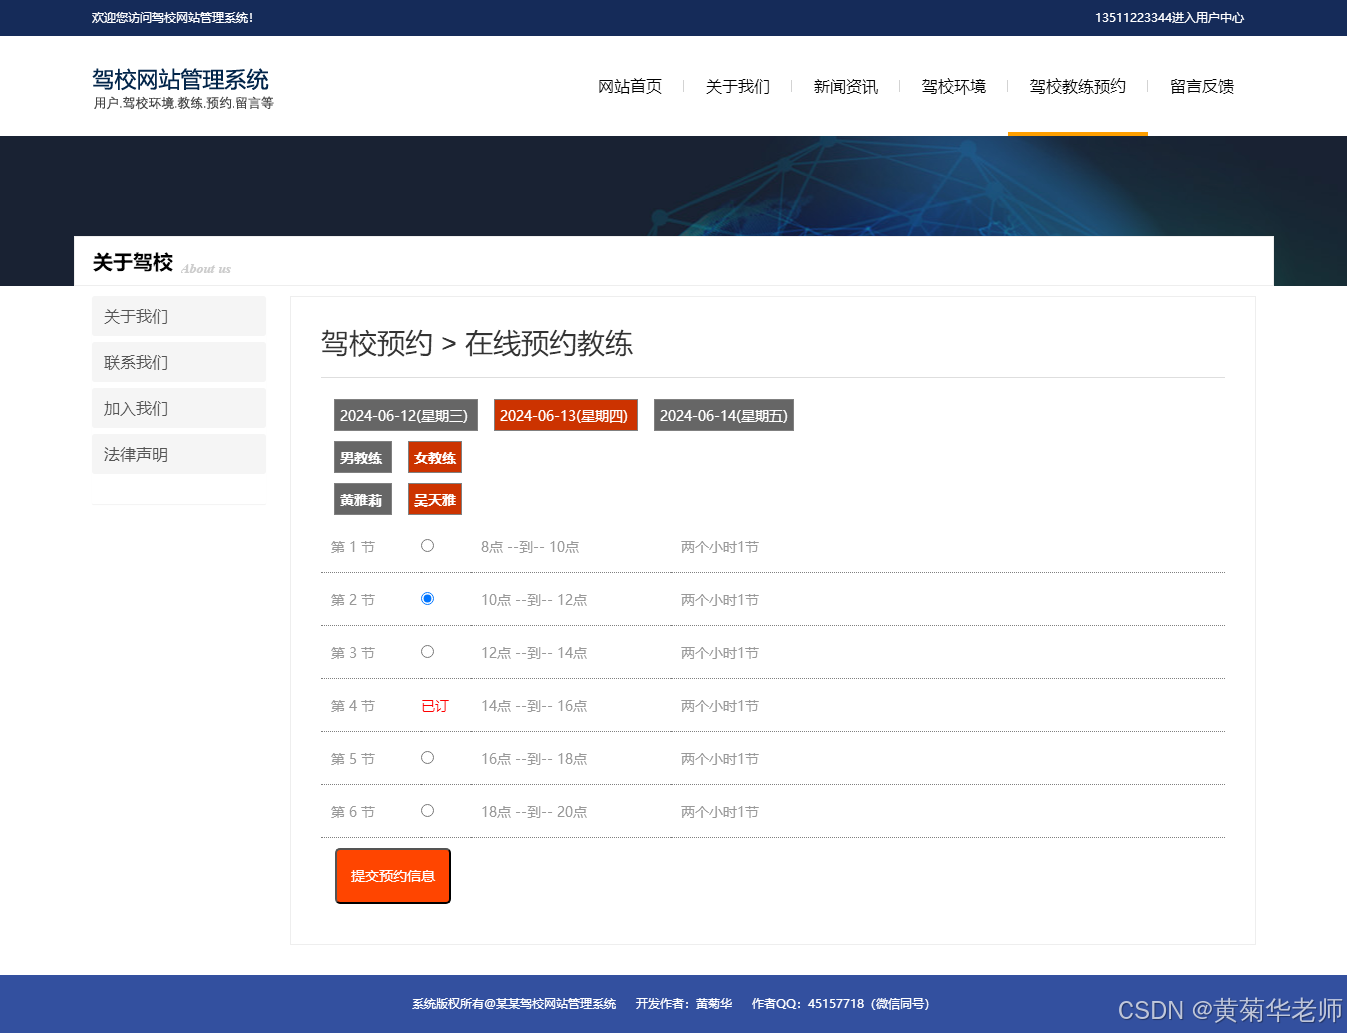
Task: Click 已订 status in 第 4 节
Action: click(435, 706)
